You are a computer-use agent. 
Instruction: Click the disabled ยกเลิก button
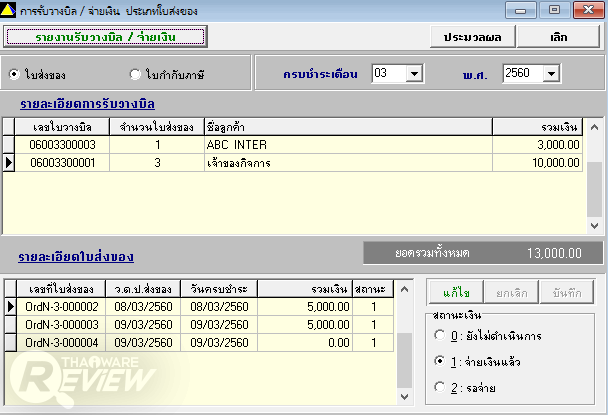512,292
